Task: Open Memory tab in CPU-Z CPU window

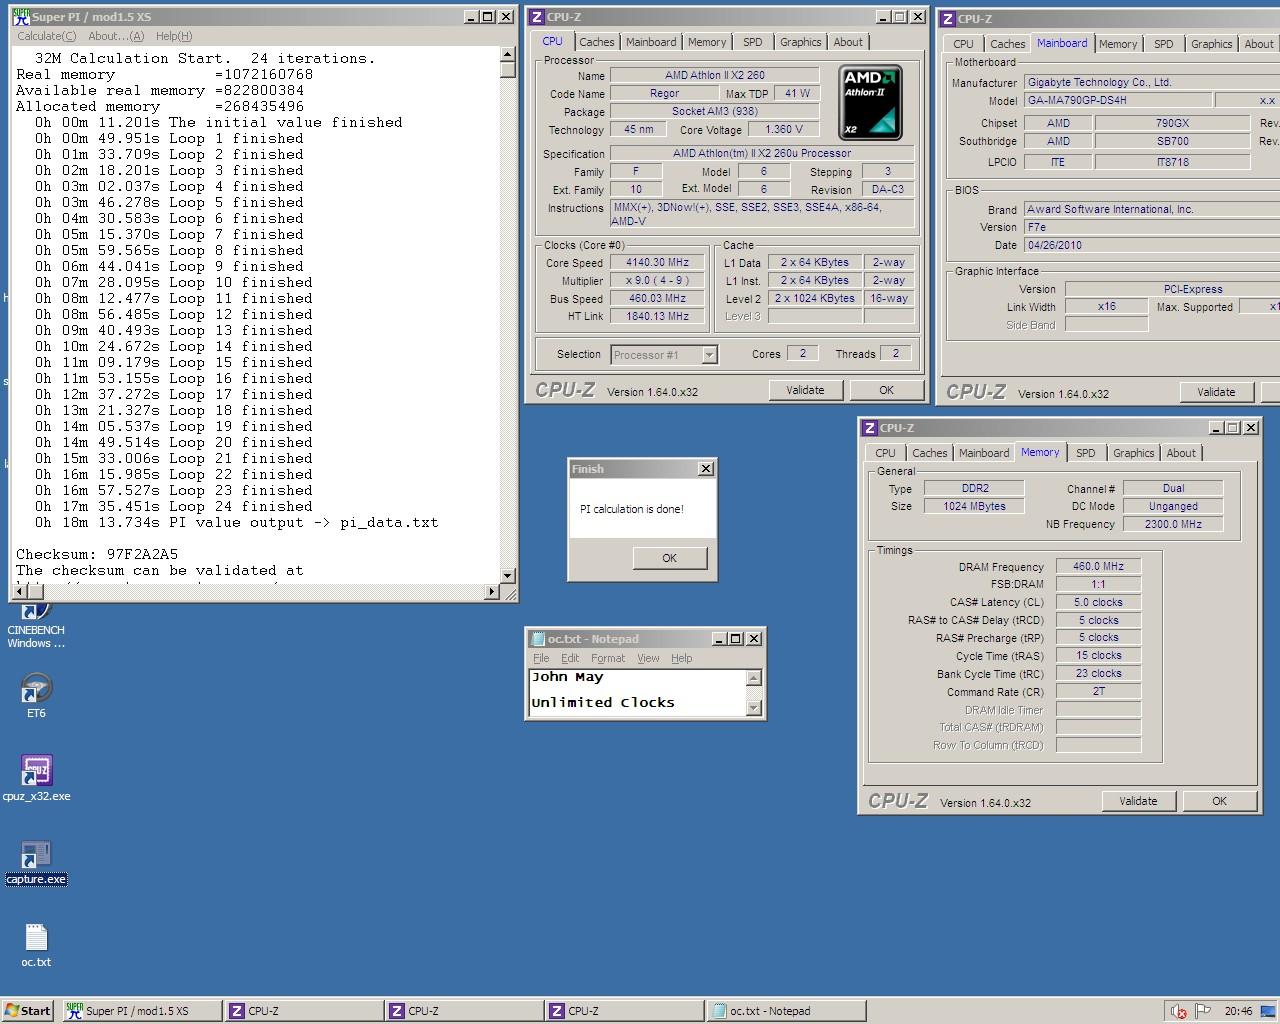Action: click(x=707, y=42)
